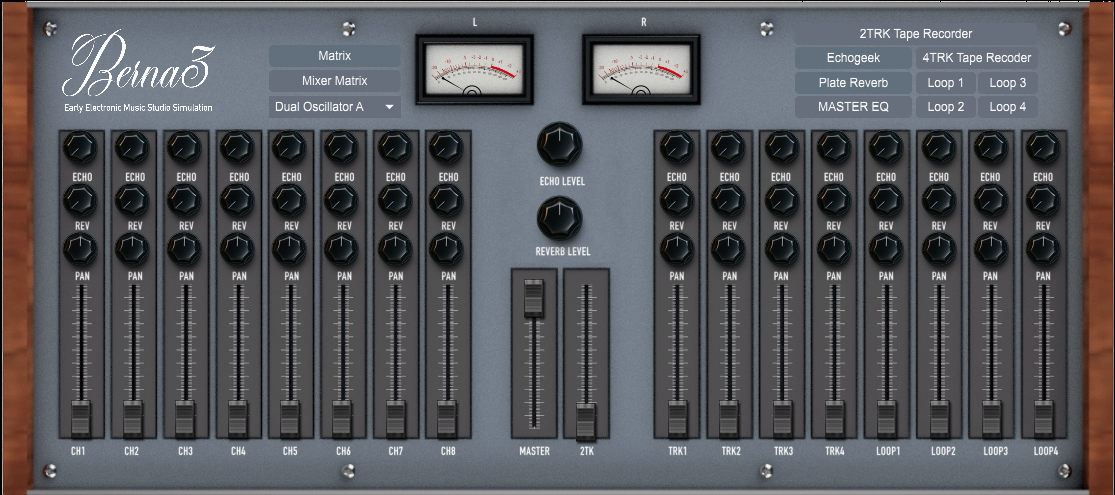Open the Matrix panel
1115x495 pixels.
pos(335,55)
